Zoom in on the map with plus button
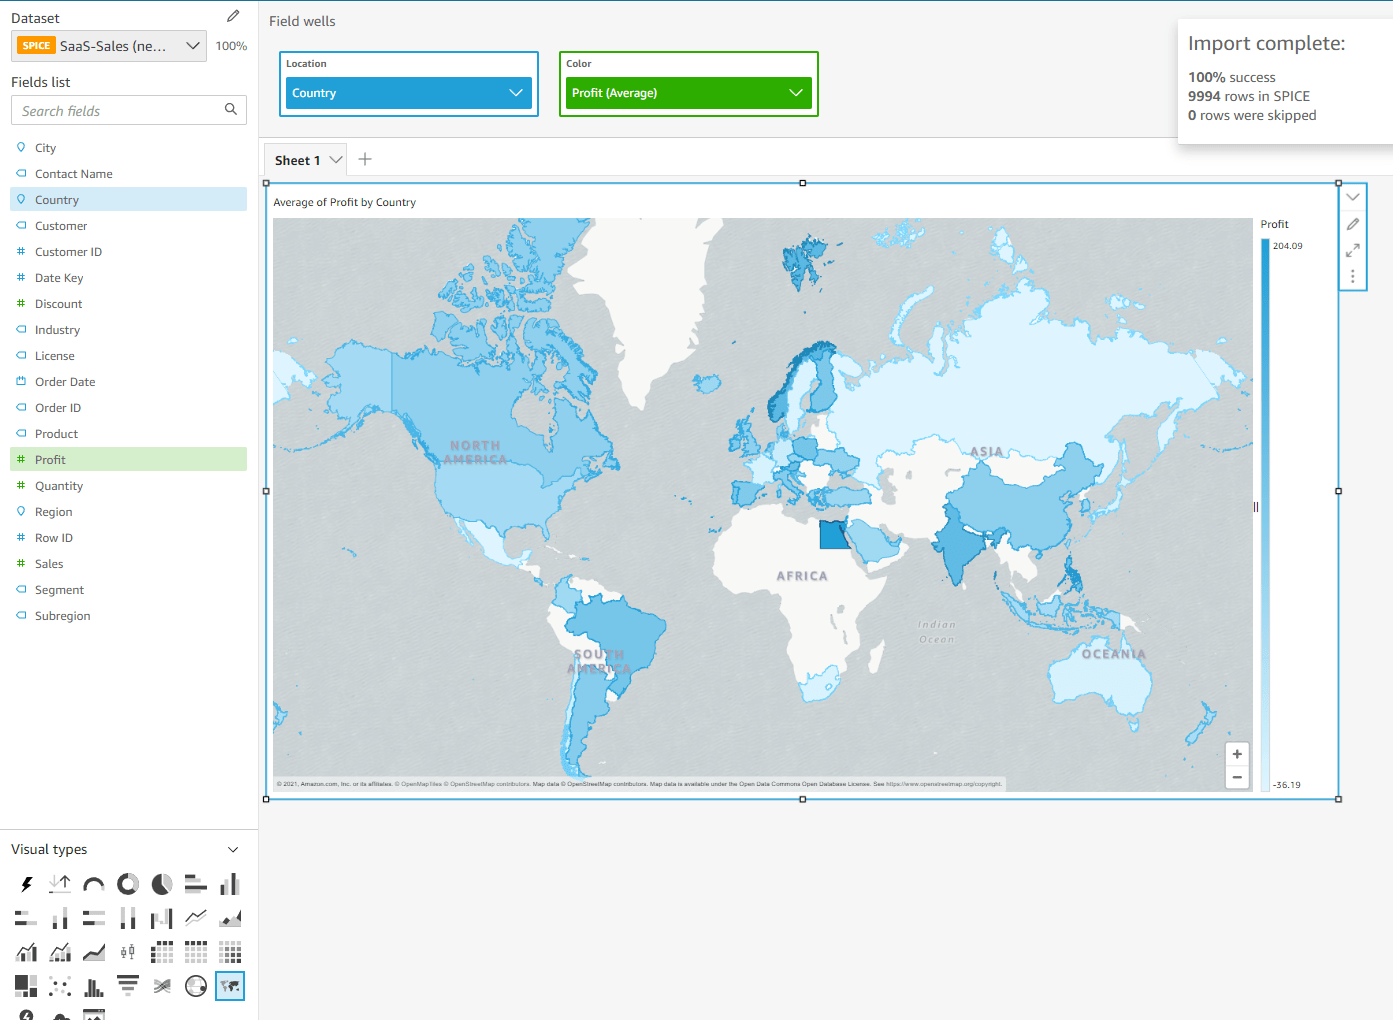The height and width of the screenshot is (1020, 1393). tap(1237, 754)
